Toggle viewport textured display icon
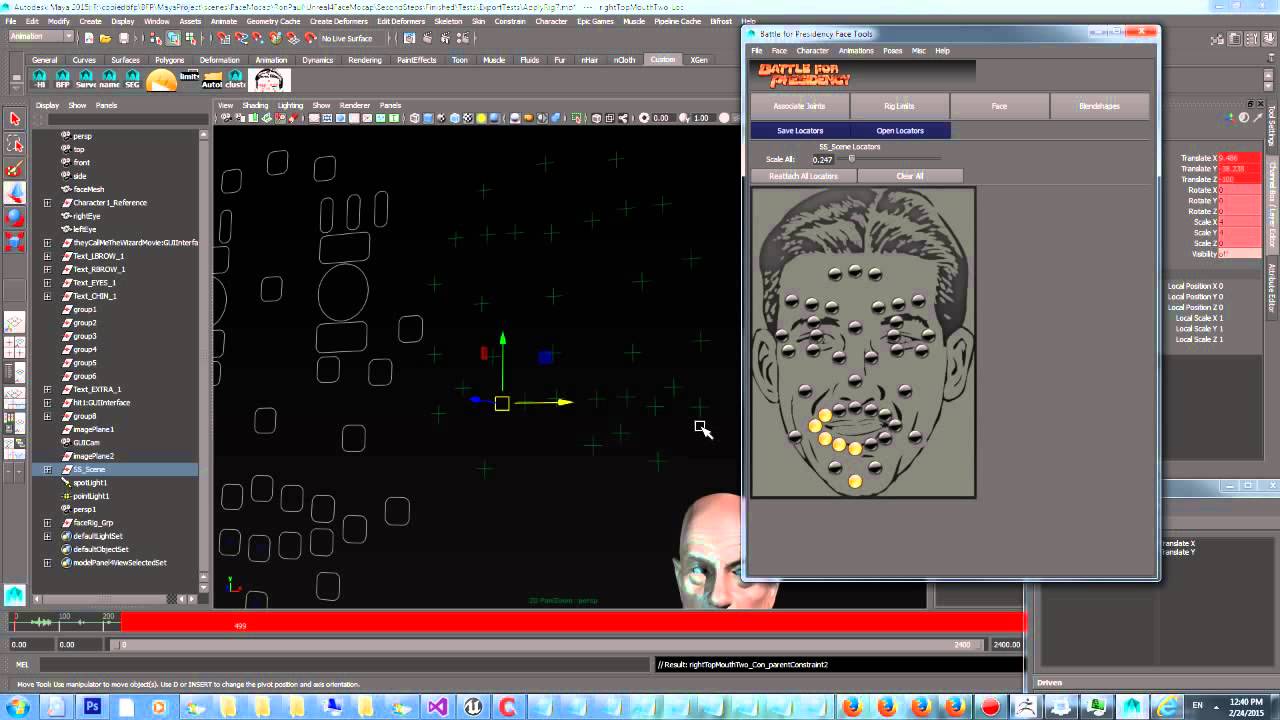 (468, 118)
